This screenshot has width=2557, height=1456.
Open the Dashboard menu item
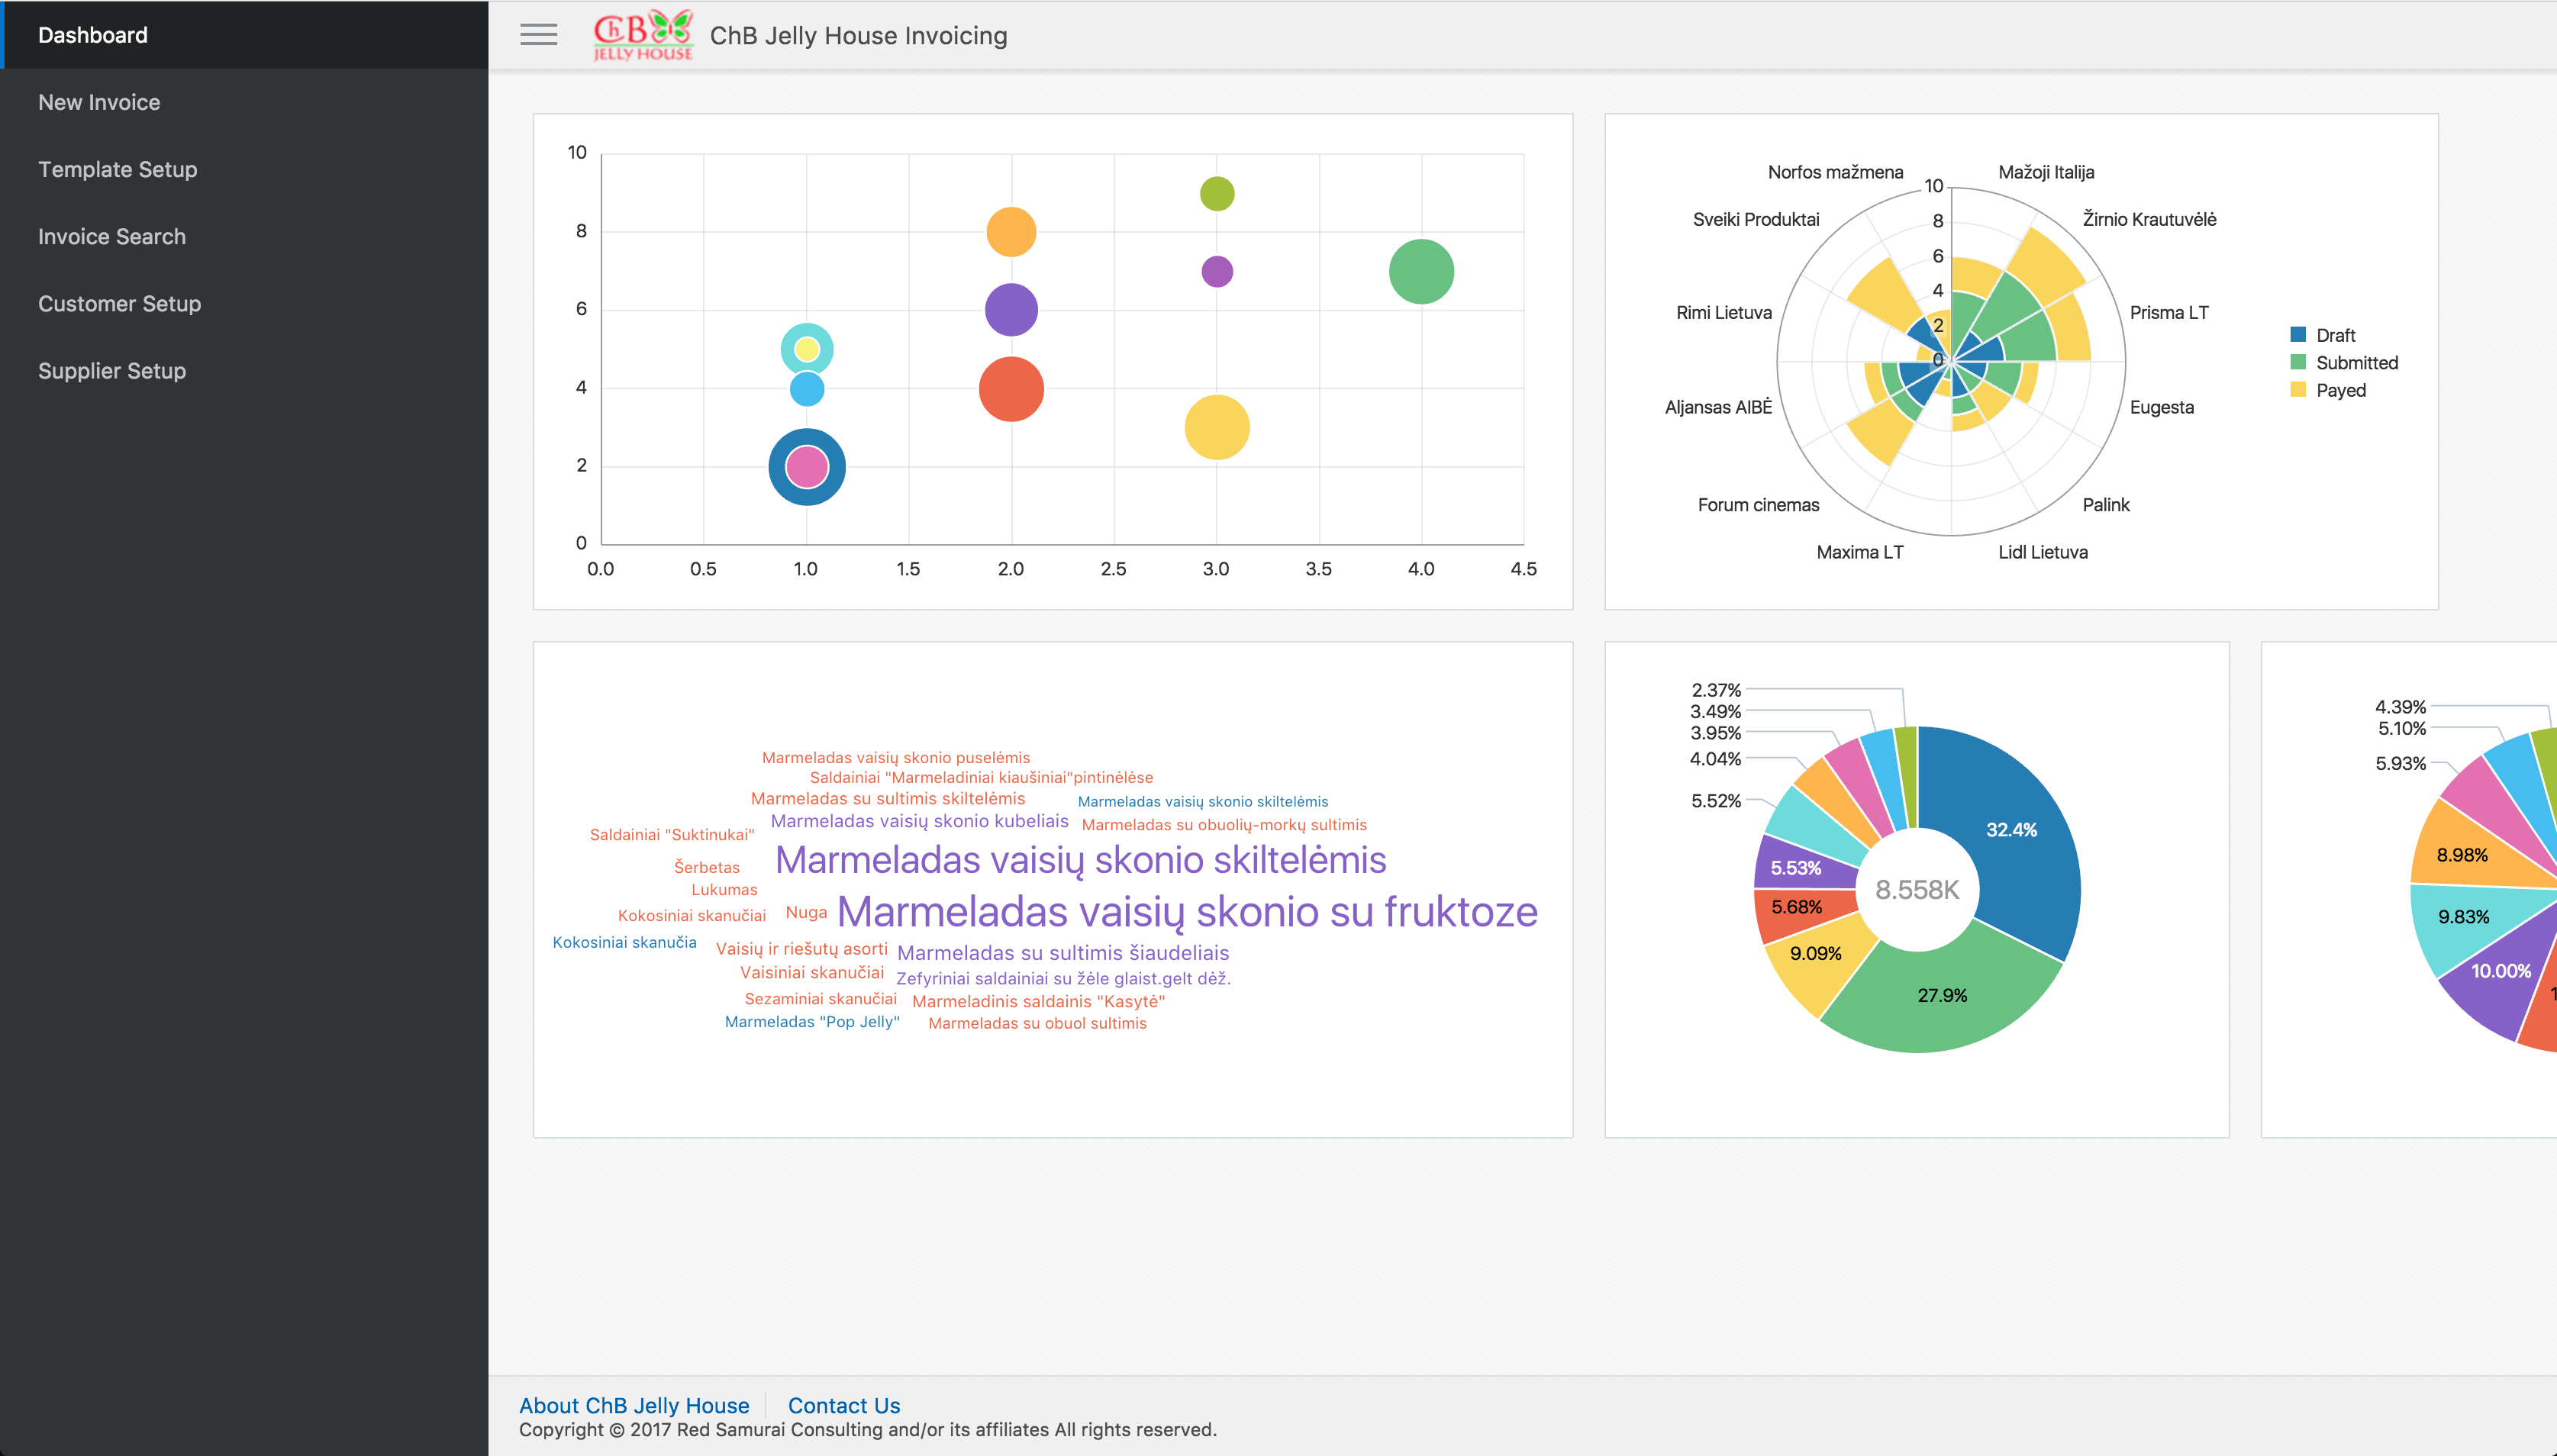click(93, 35)
